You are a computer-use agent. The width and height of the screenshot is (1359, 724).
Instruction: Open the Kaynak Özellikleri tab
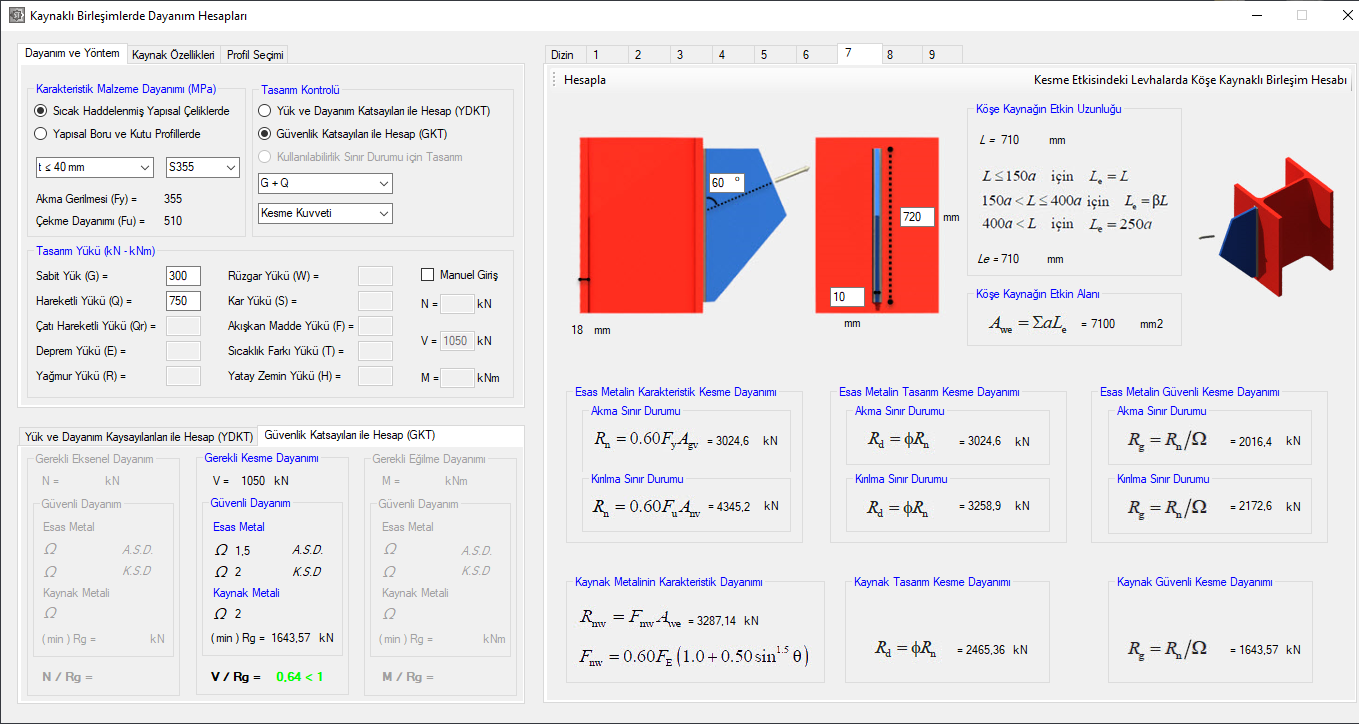173,55
